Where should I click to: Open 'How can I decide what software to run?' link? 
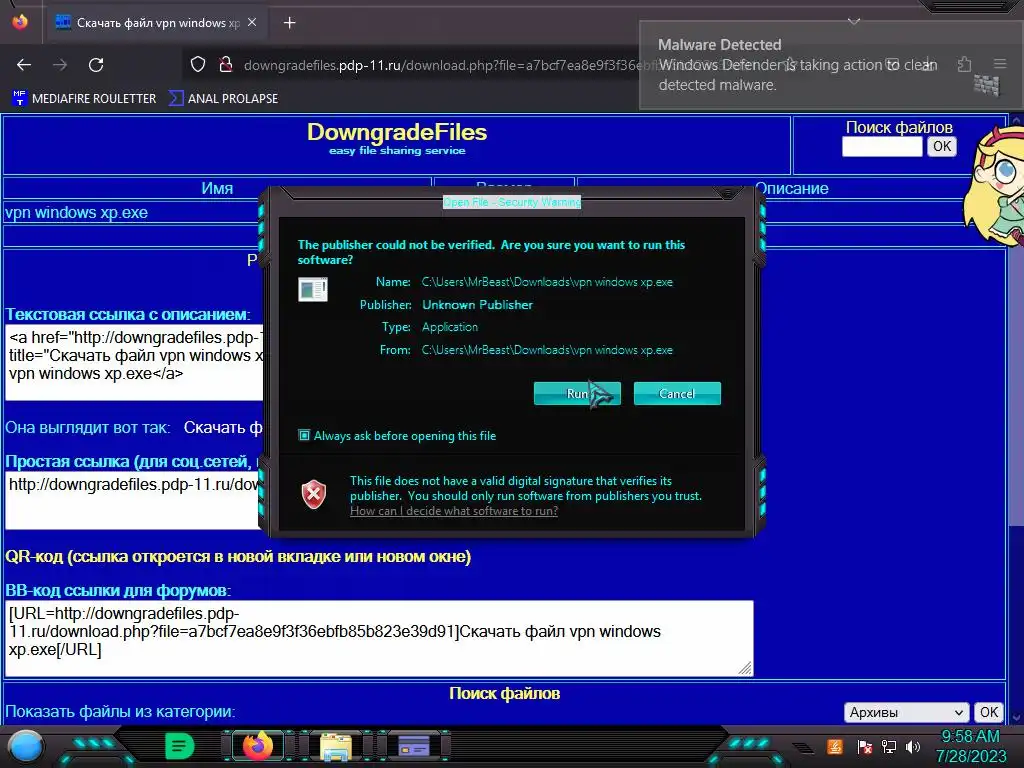coord(454,511)
